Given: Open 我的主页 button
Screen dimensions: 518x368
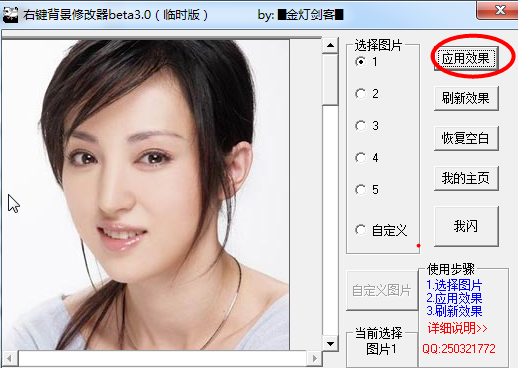Looking at the screenshot, I should click(x=466, y=178).
